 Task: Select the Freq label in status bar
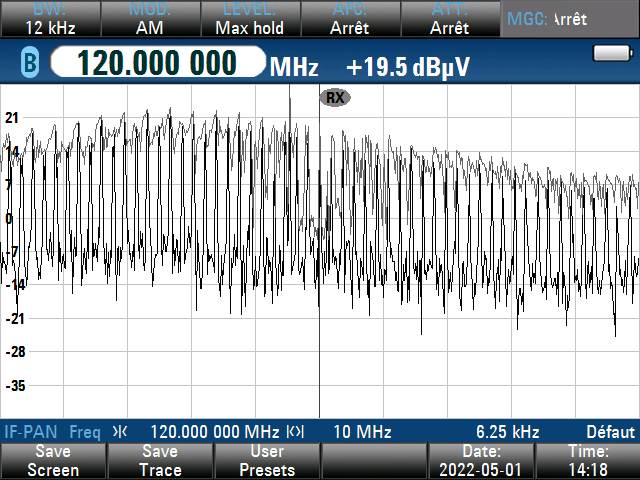click(x=85, y=432)
